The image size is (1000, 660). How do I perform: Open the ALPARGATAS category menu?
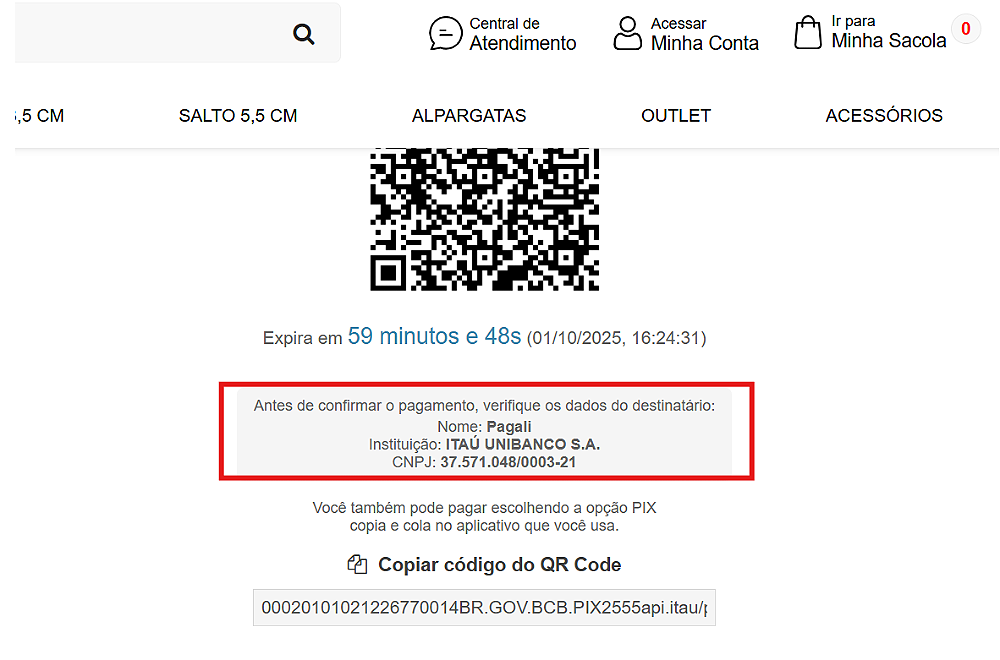tap(469, 116)
